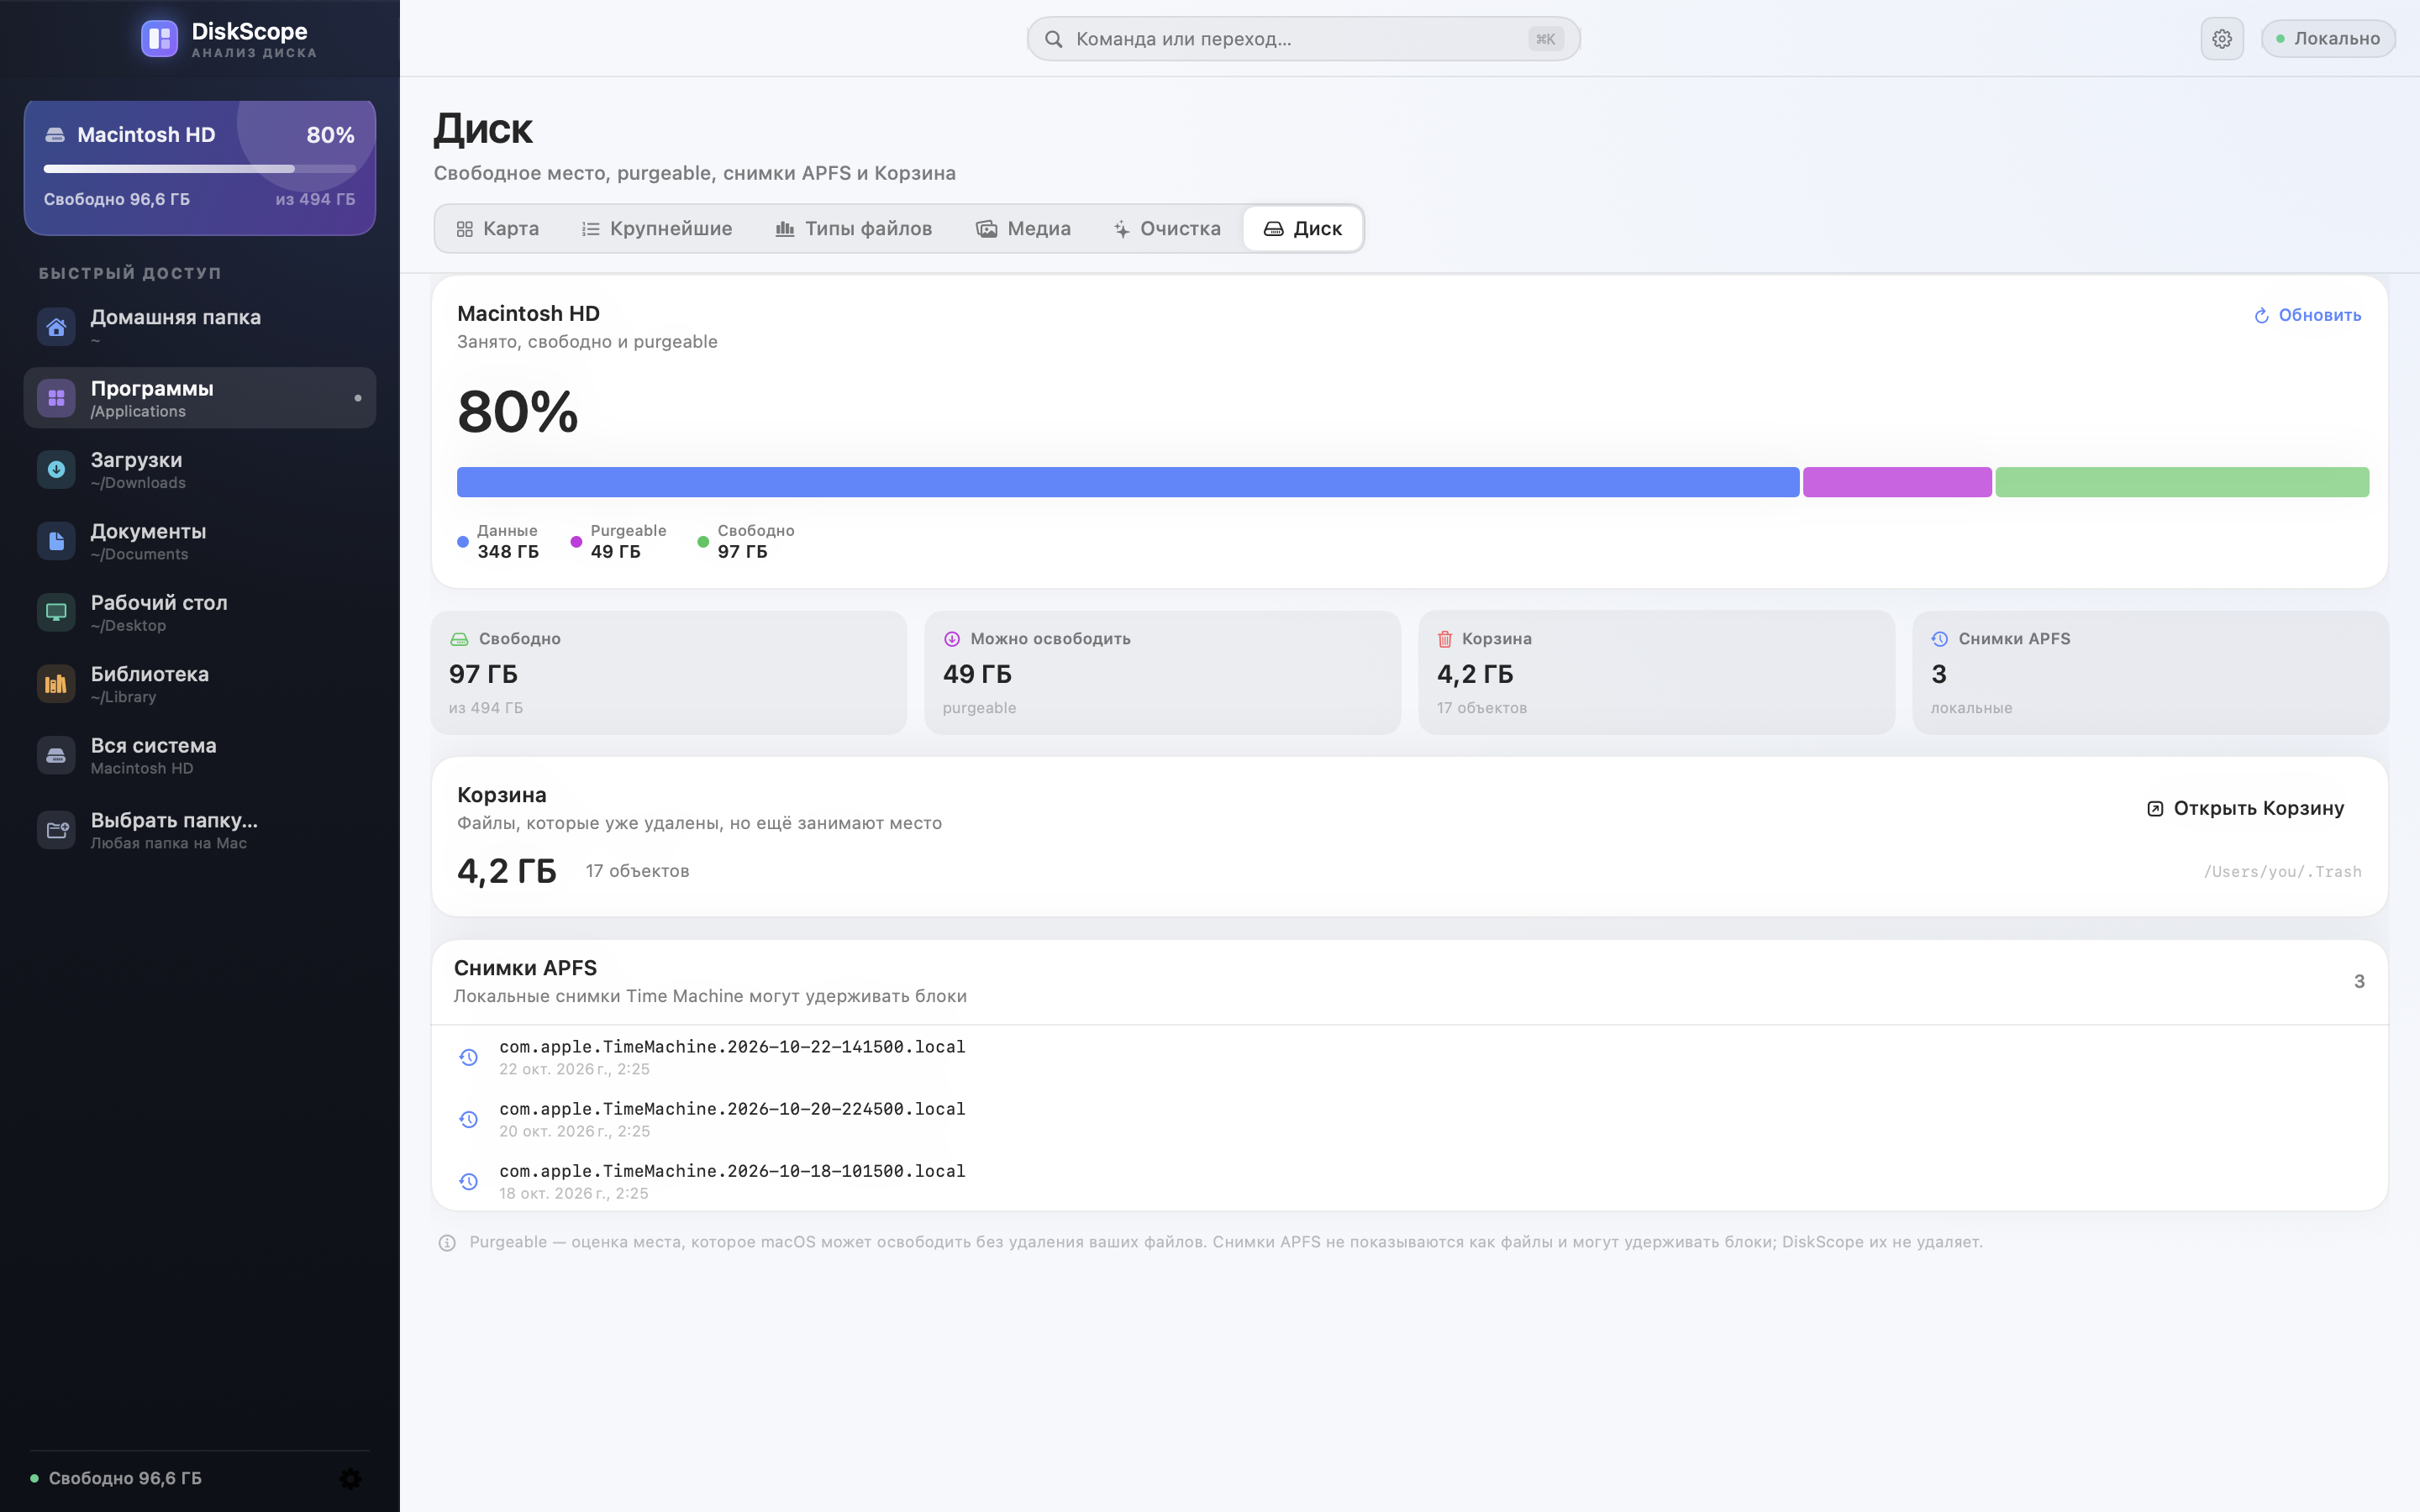The height and width of the screenshot is (1512, 2420).
Task: Switch to the Крупнейшие tab
Action: [657, 229]
